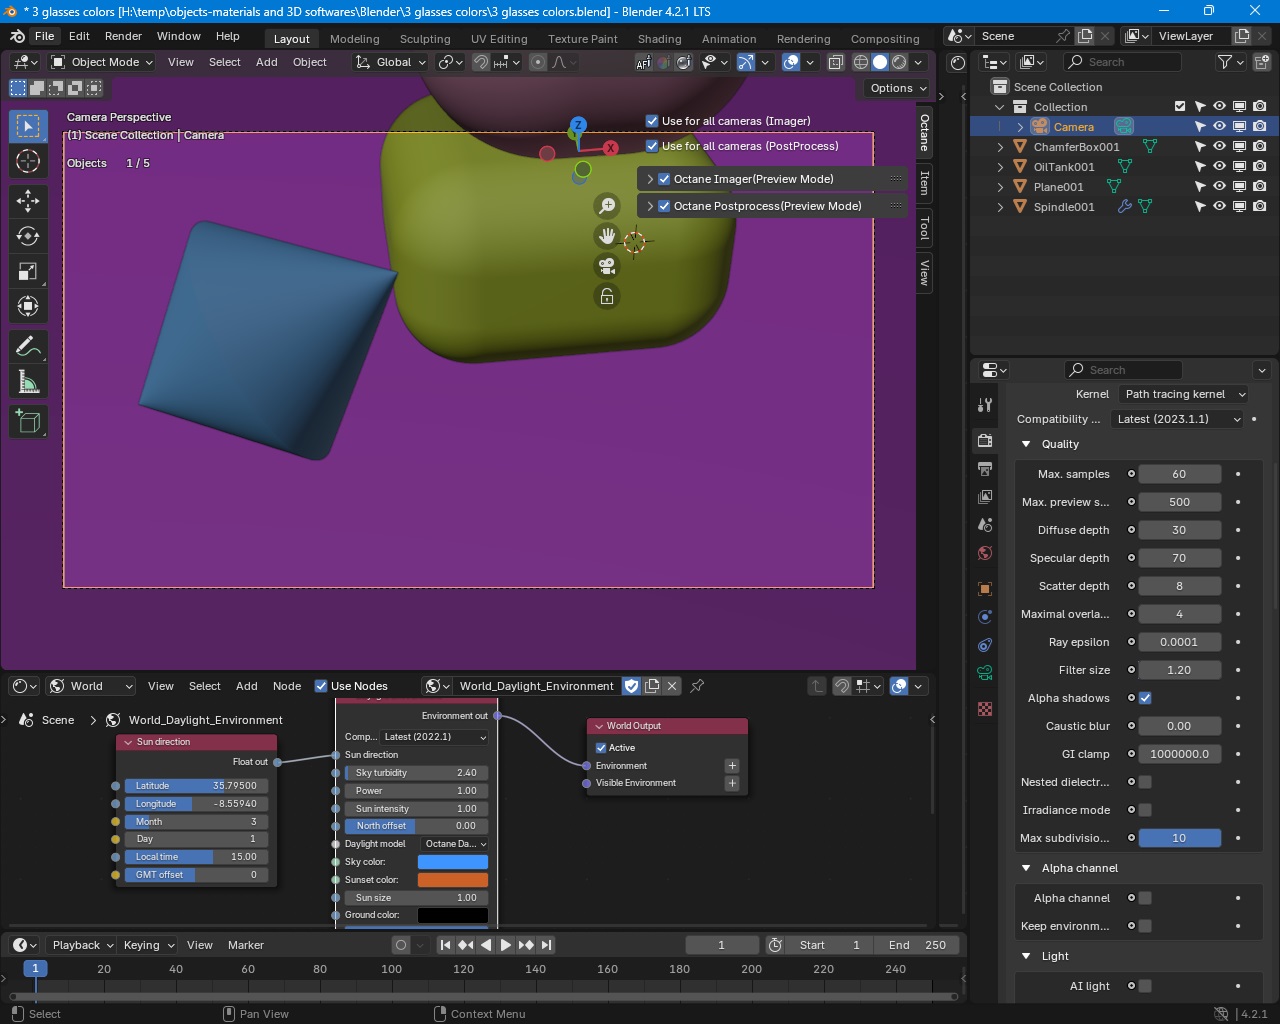
Task: Open the Octane sidebar tab
Action: coord(925,131)
